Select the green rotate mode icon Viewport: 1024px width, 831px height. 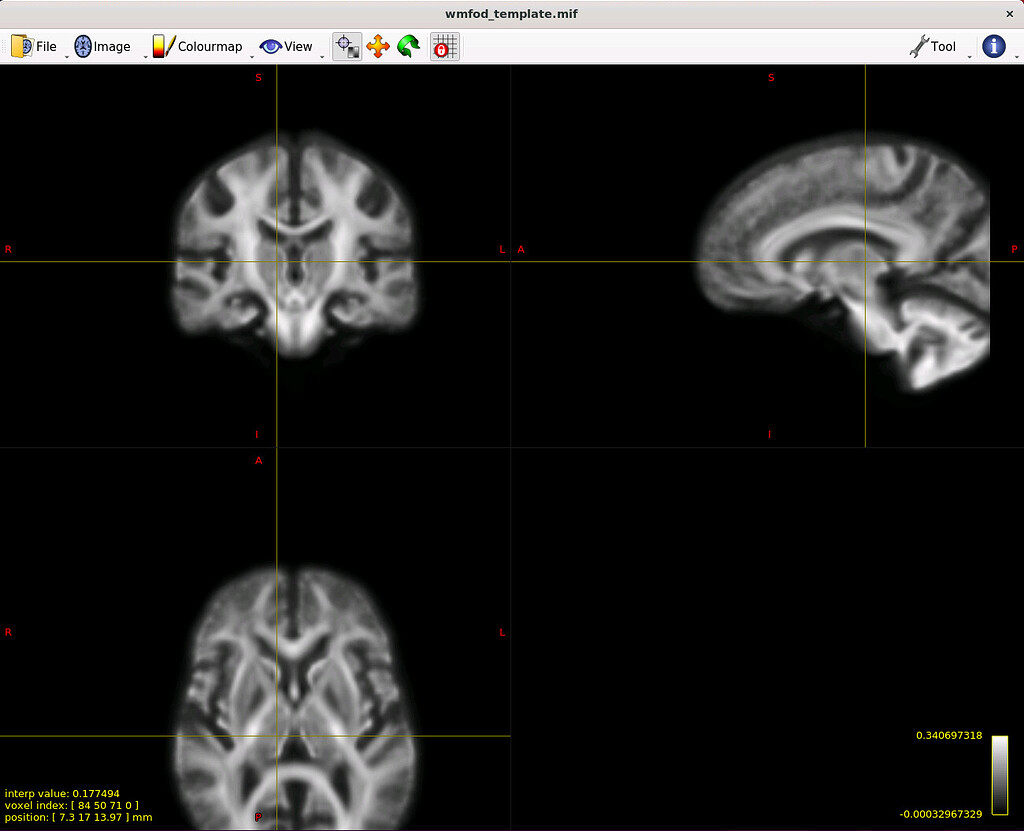(x=407, y=47)
